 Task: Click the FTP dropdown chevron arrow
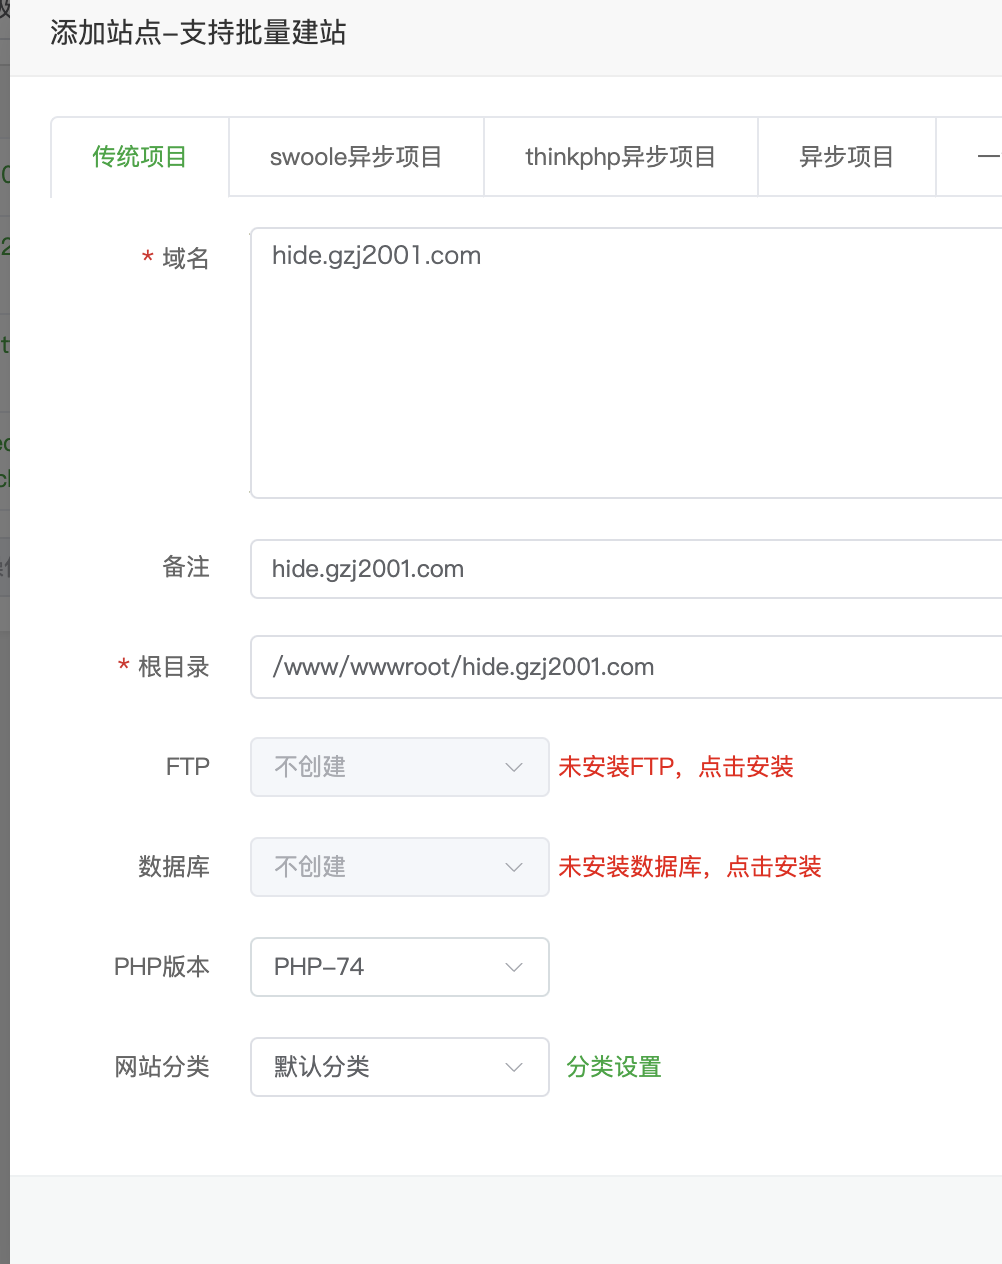(514, 767)
